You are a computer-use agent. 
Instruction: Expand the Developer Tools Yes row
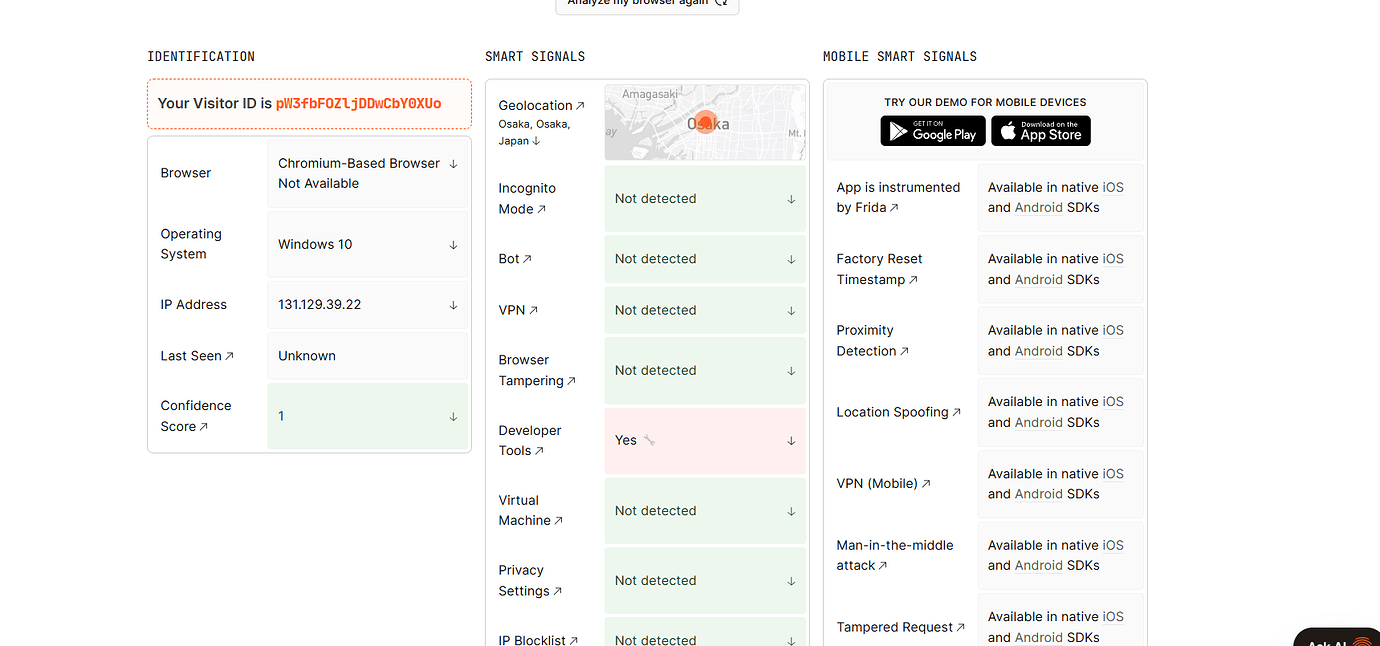pyautogui.click(x=705, y=440)
